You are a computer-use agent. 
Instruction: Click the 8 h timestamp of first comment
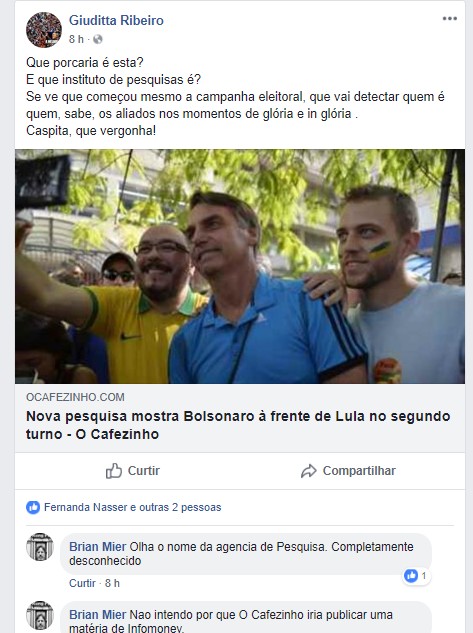(x=112, y=583)
